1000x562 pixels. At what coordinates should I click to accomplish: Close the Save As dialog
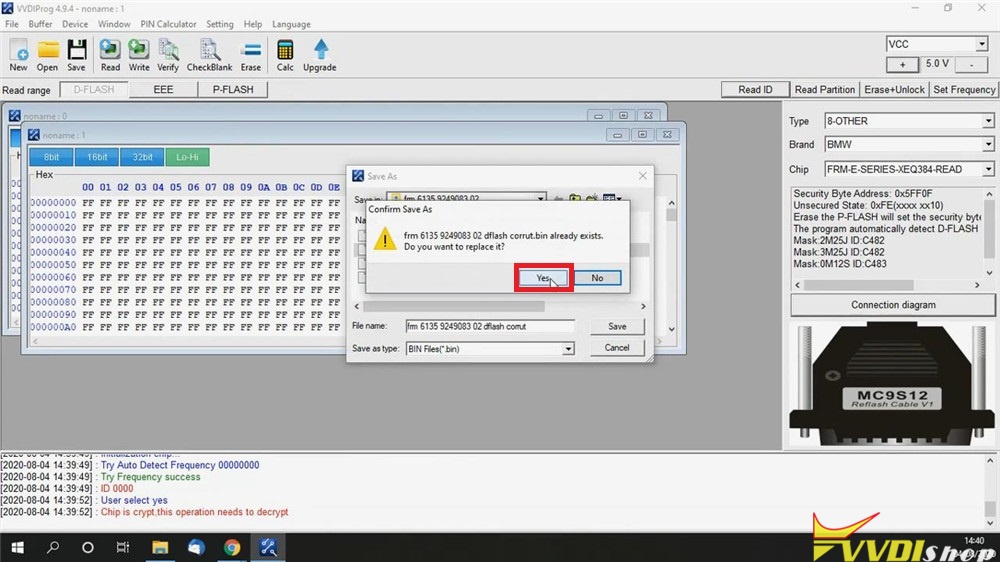tap(642, 176)
